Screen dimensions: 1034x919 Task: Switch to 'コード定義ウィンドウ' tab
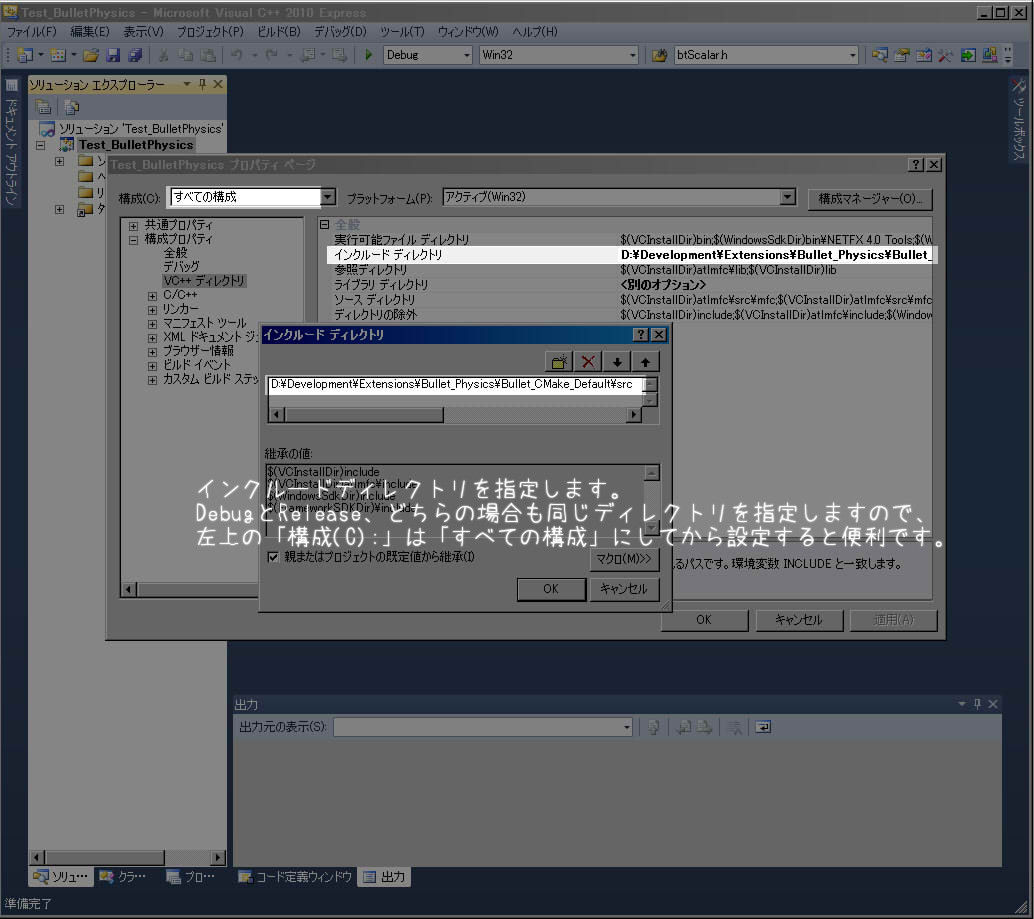click(295, 877)
